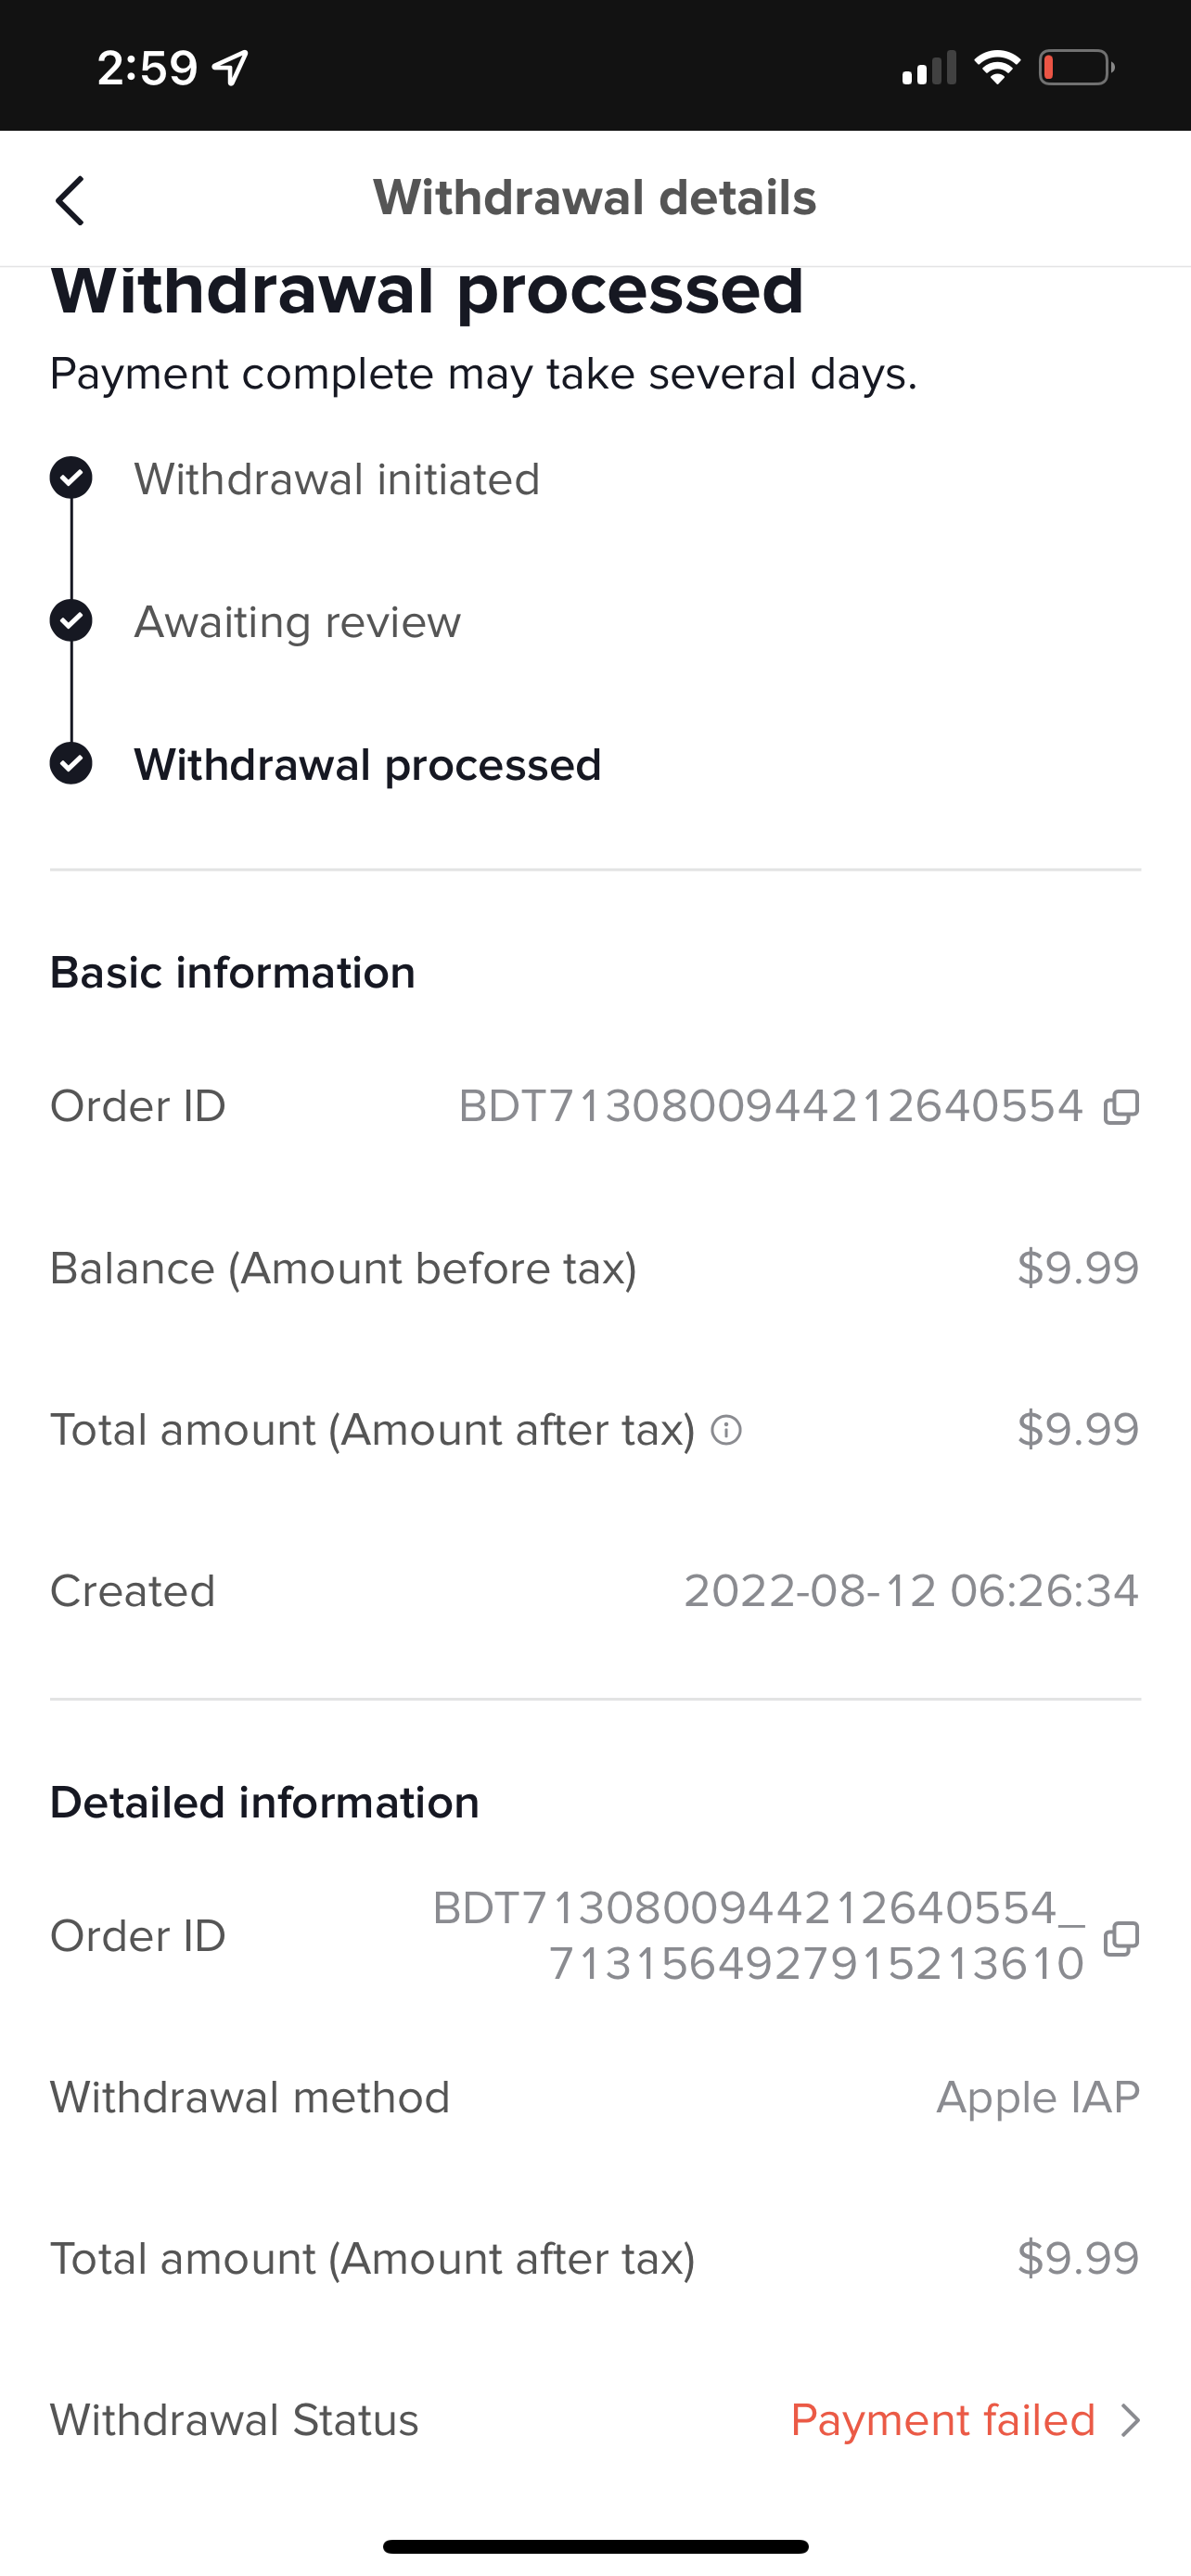This screenshot has height=2576, width=1191.
Task: Tap the Withdrawal processed step checkmark
Action: pos(71,764)
